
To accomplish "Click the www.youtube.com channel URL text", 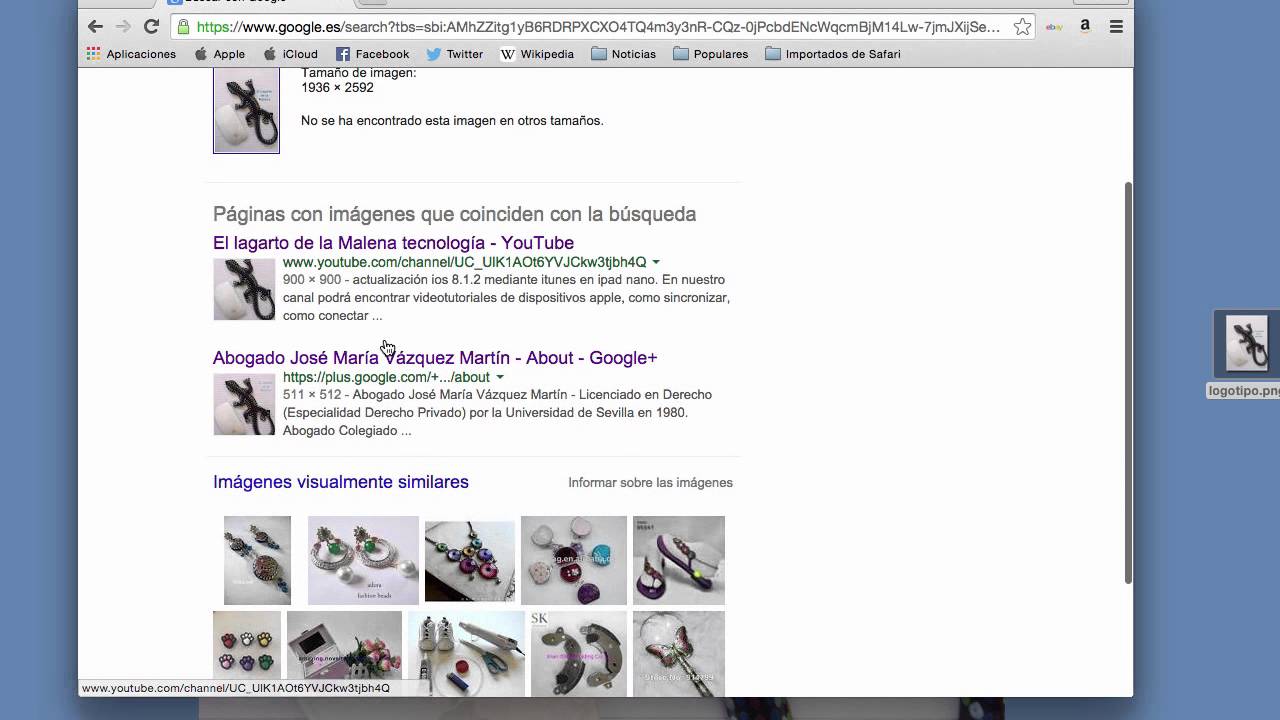I will click(464, 263).
